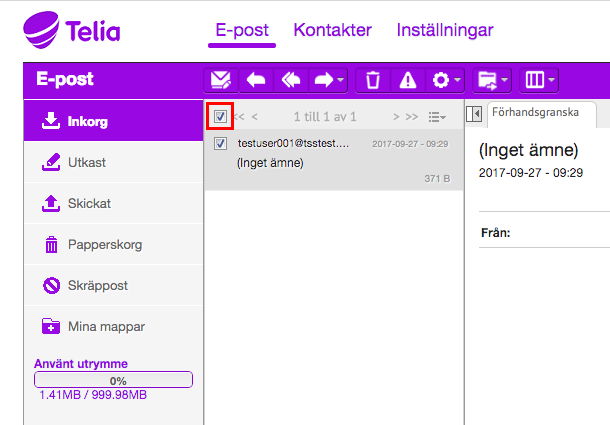Viewport: 610px width, 425px height.
Task: Reply to the selected message
Action: click(x=256, y=80)
